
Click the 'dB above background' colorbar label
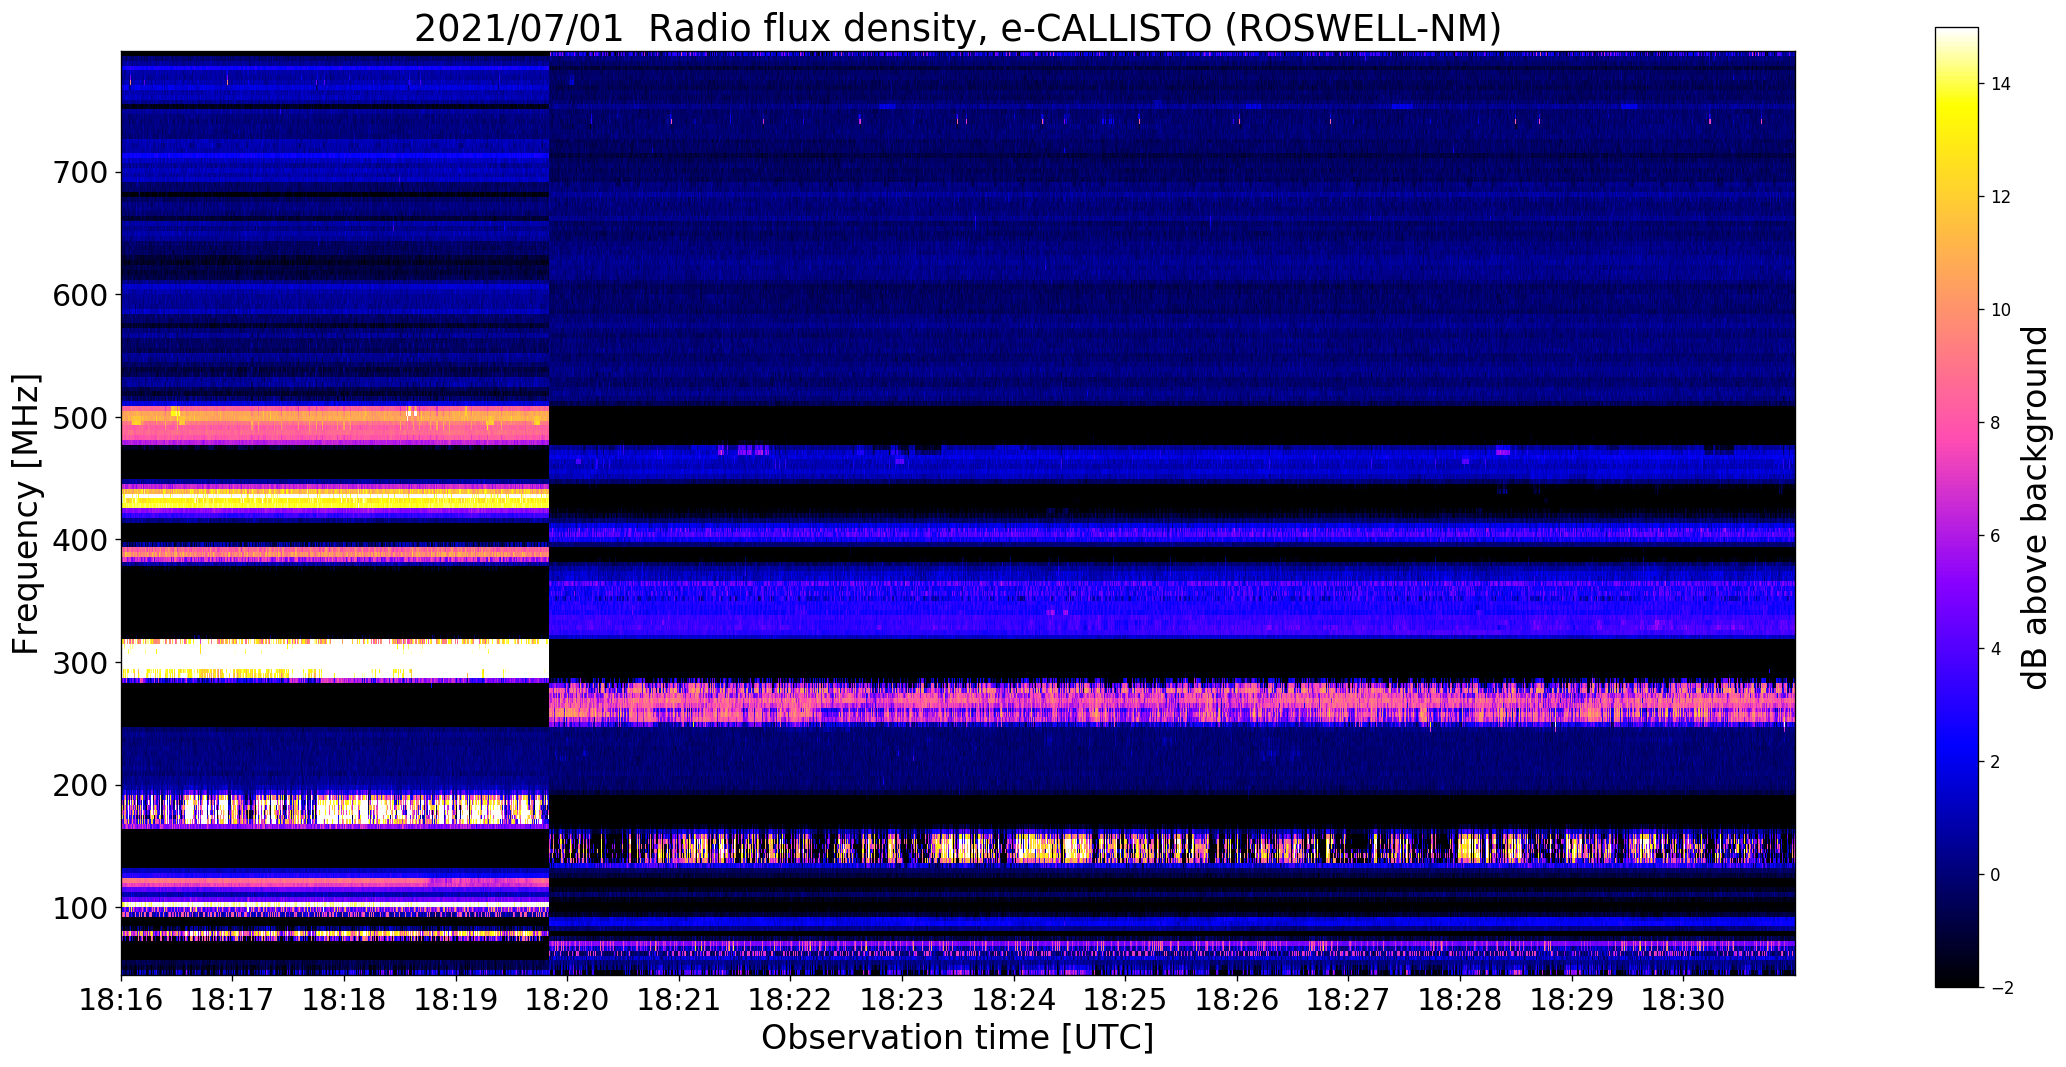pyautogui.click(x=2036, y=508)
